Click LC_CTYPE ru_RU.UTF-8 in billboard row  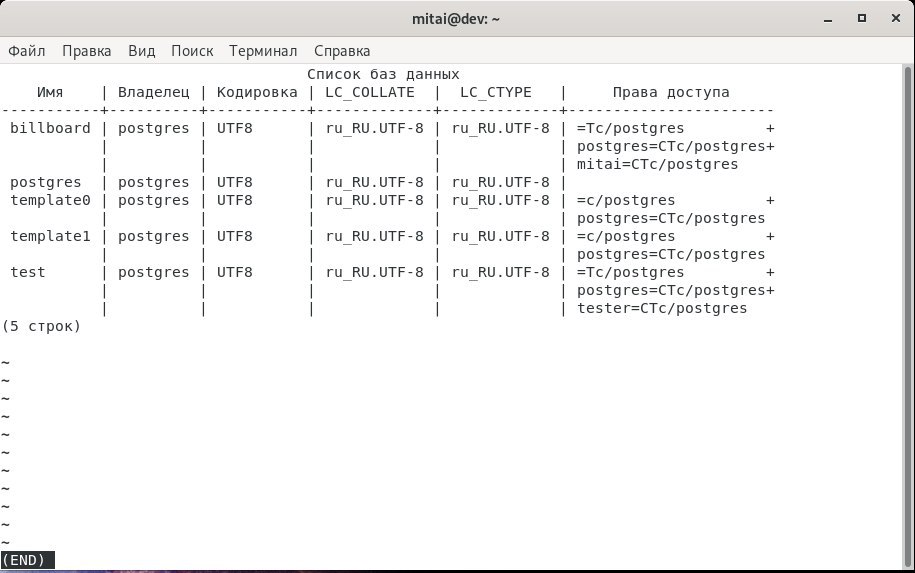click(501, 128)
